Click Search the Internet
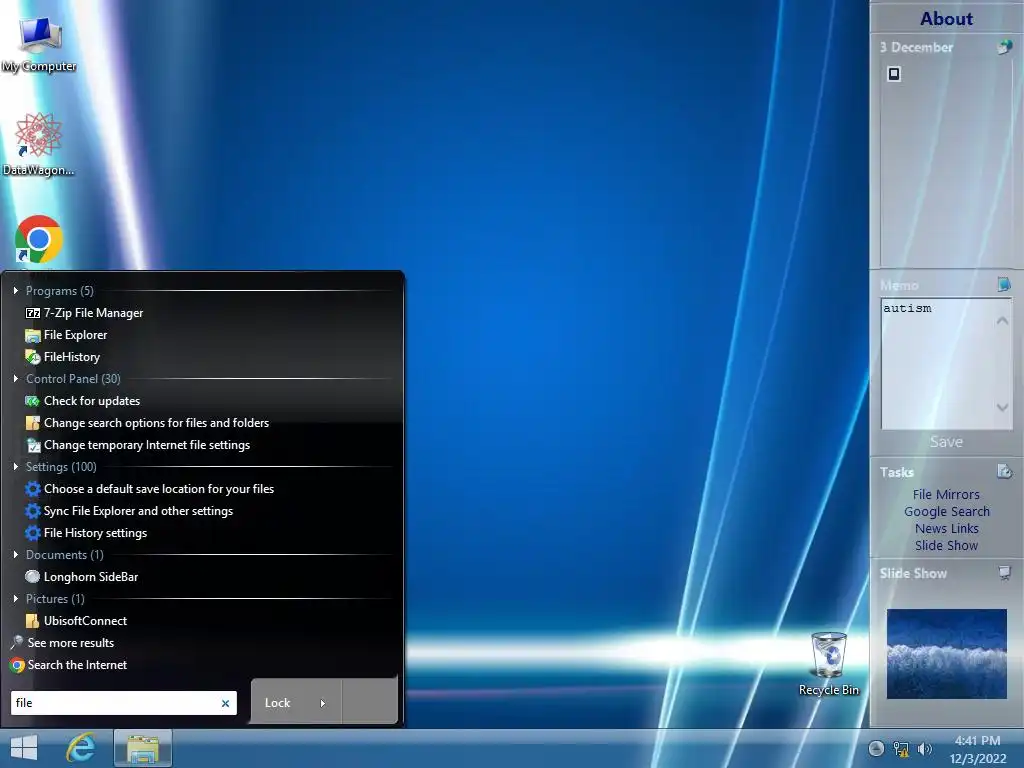This screenshot has height=768, width=1024. pos(69,665)
